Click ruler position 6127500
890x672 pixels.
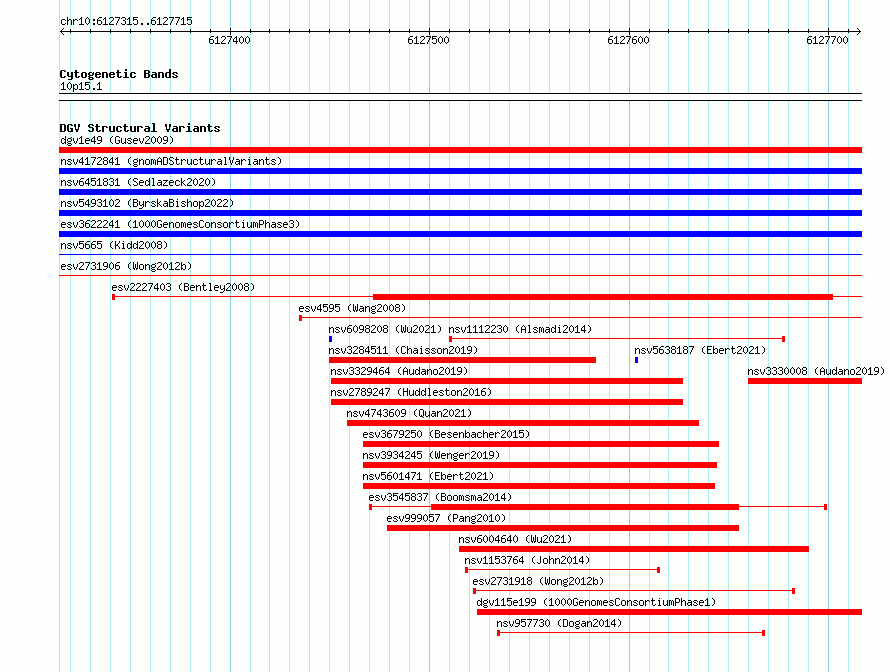tap(429, 40)
